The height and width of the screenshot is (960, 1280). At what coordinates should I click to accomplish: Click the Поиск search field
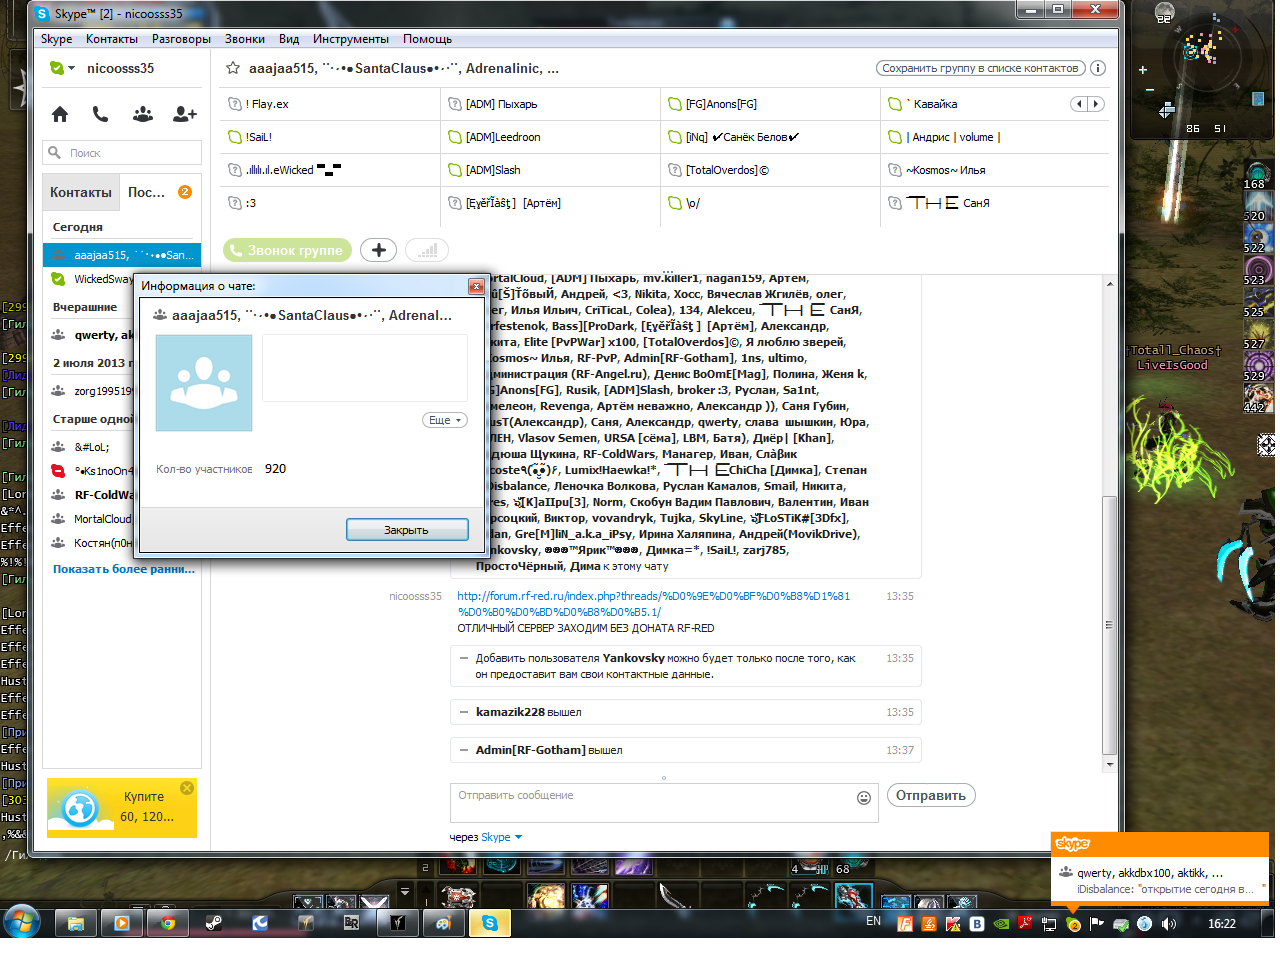click(122, 153)
